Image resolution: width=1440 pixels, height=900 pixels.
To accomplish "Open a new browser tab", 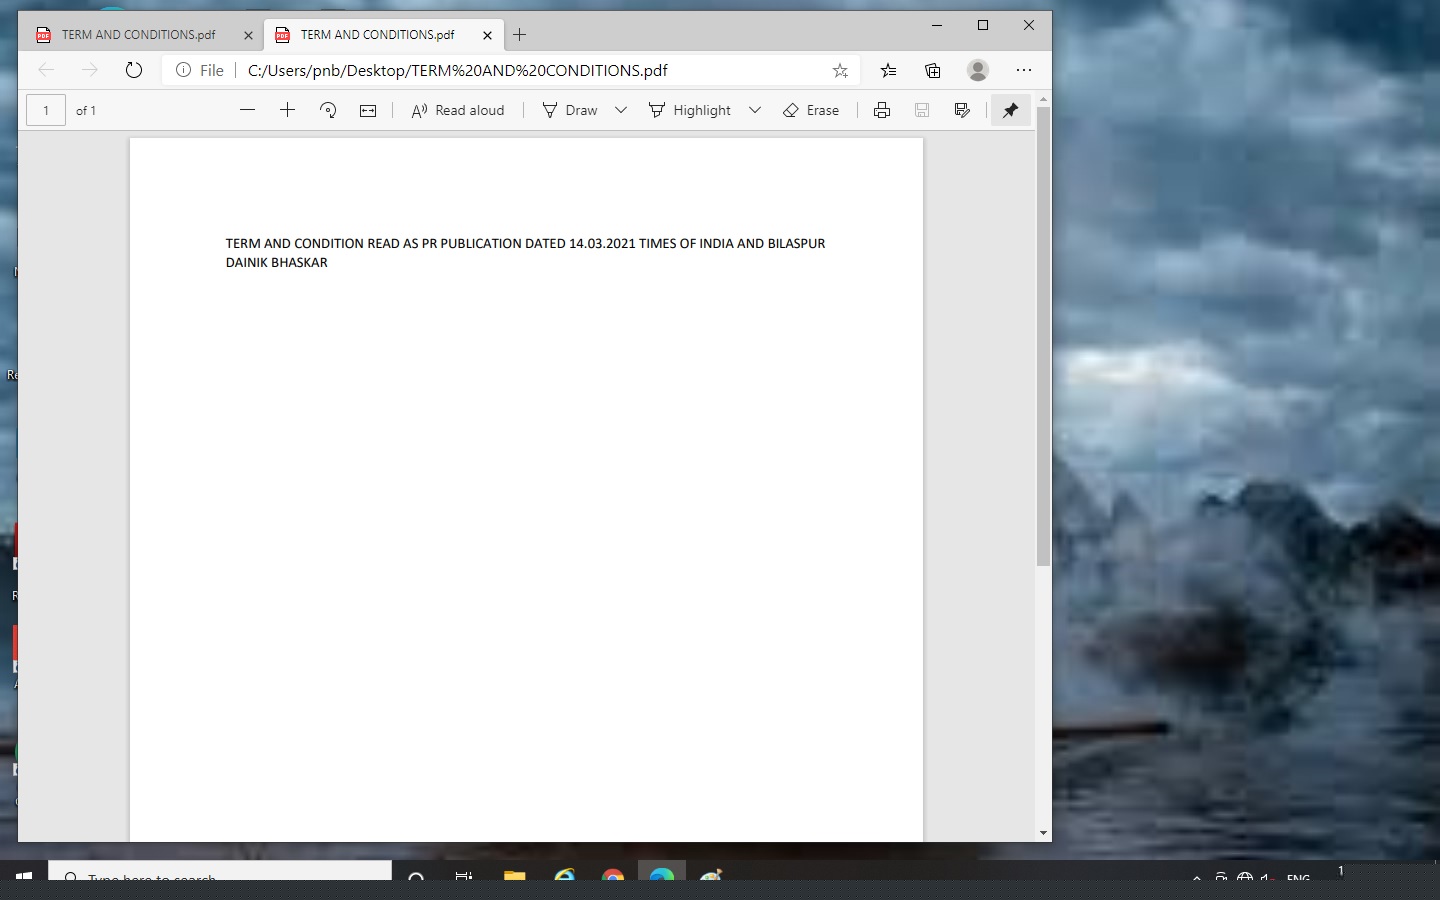I will pyautogui.click(x=519, y=35).
